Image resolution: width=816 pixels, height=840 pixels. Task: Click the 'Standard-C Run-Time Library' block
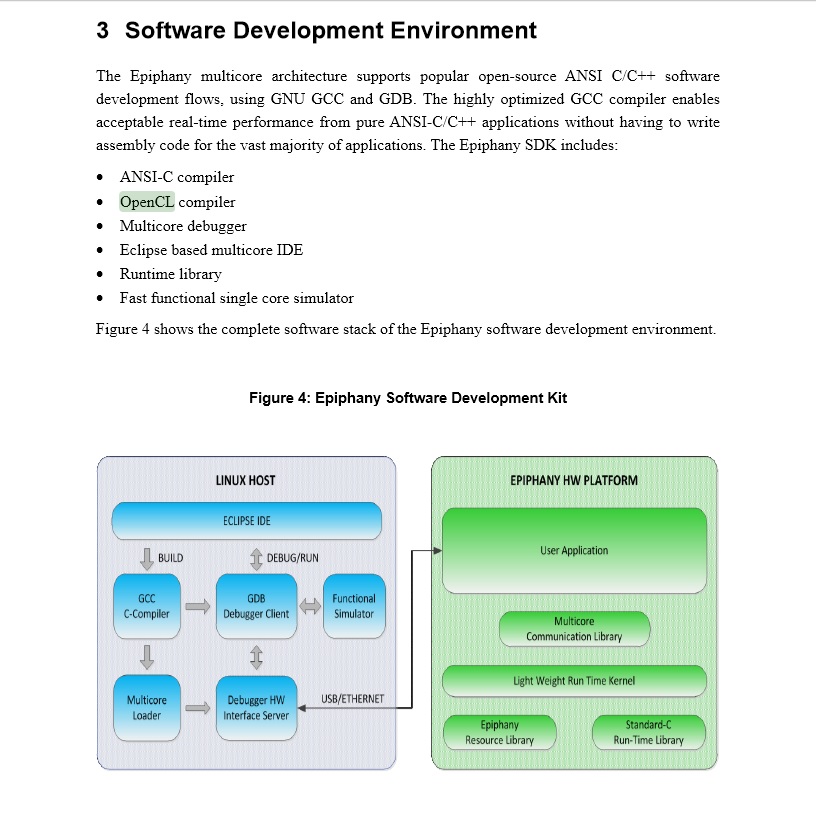point(648,732)
